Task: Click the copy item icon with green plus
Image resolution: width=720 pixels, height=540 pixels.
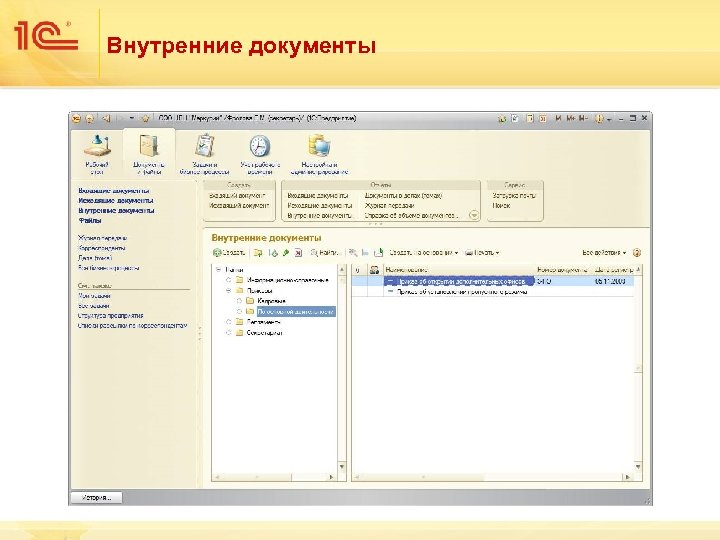Action: coord(274,253)
